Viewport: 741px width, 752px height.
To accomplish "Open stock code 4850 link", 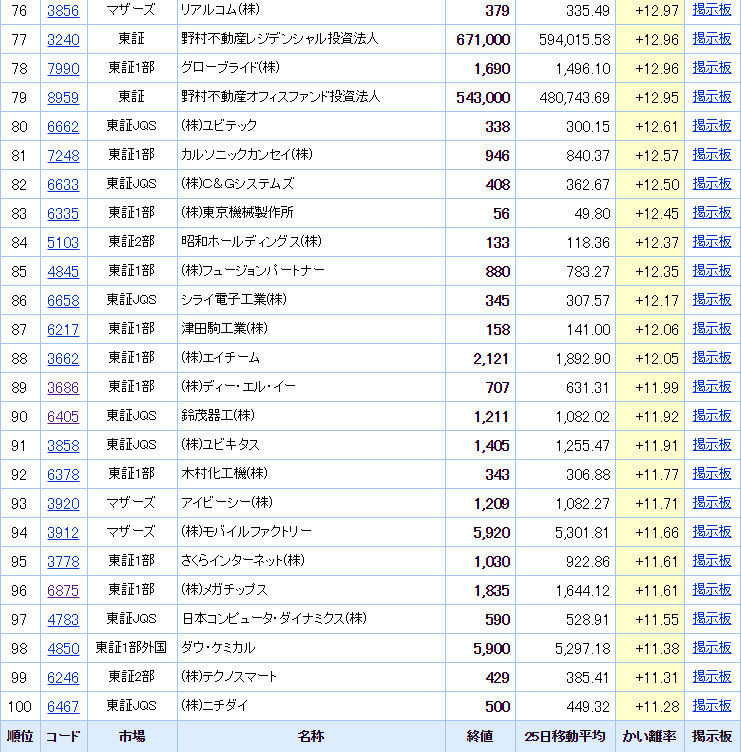I will coord(63,648).
